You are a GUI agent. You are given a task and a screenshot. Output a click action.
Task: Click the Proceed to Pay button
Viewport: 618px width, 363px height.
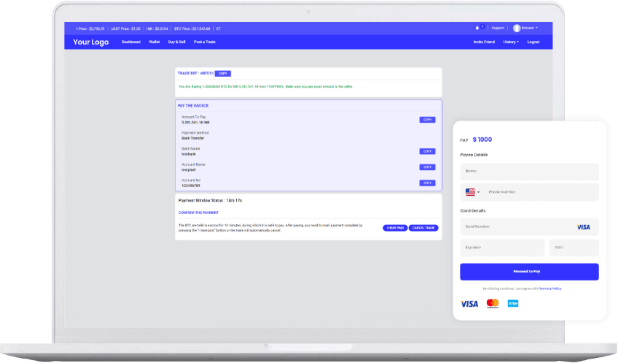pyautogui.click(x=529, y=272)
